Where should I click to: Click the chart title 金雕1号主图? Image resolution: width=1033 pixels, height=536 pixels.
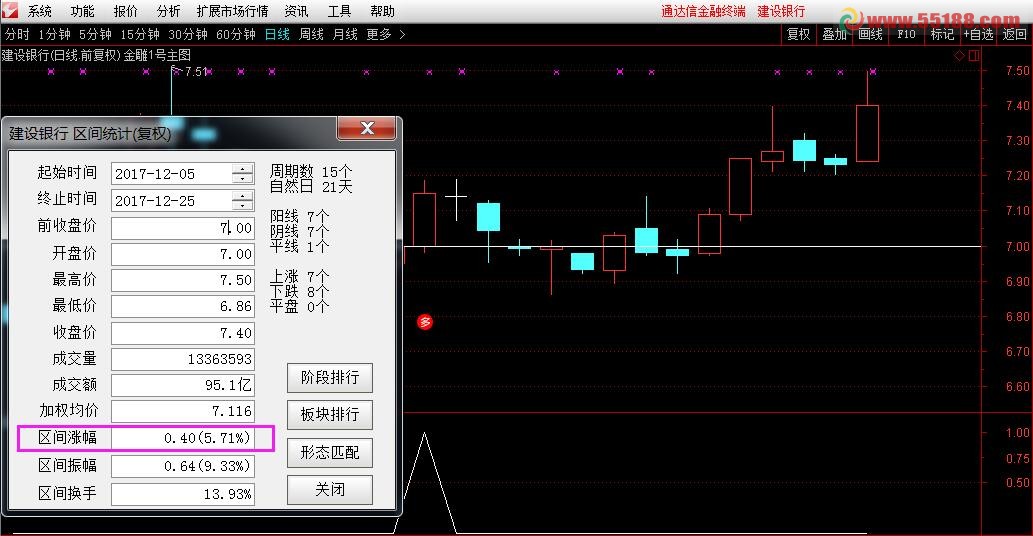coord(157,55)
